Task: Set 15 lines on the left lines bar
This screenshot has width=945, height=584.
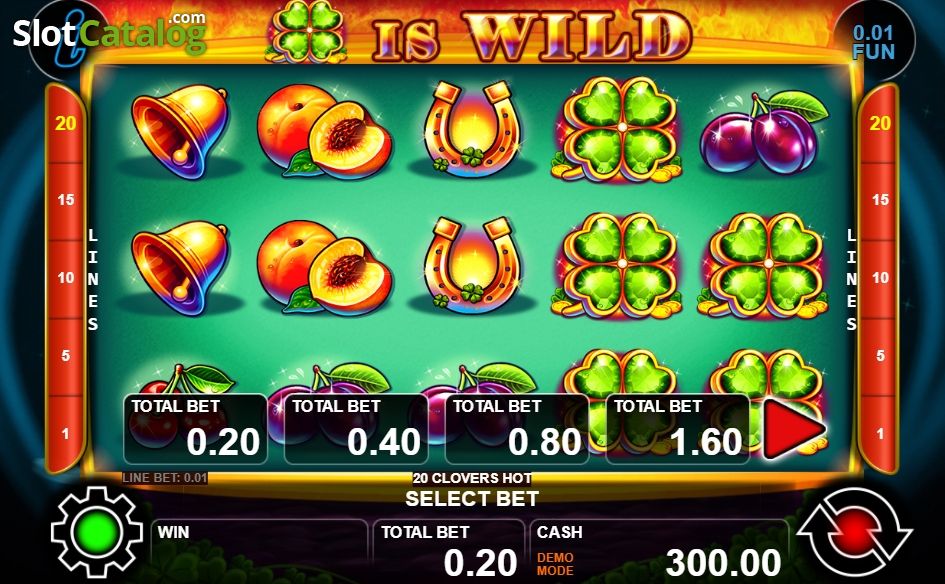Action: (x=65, y=200)
